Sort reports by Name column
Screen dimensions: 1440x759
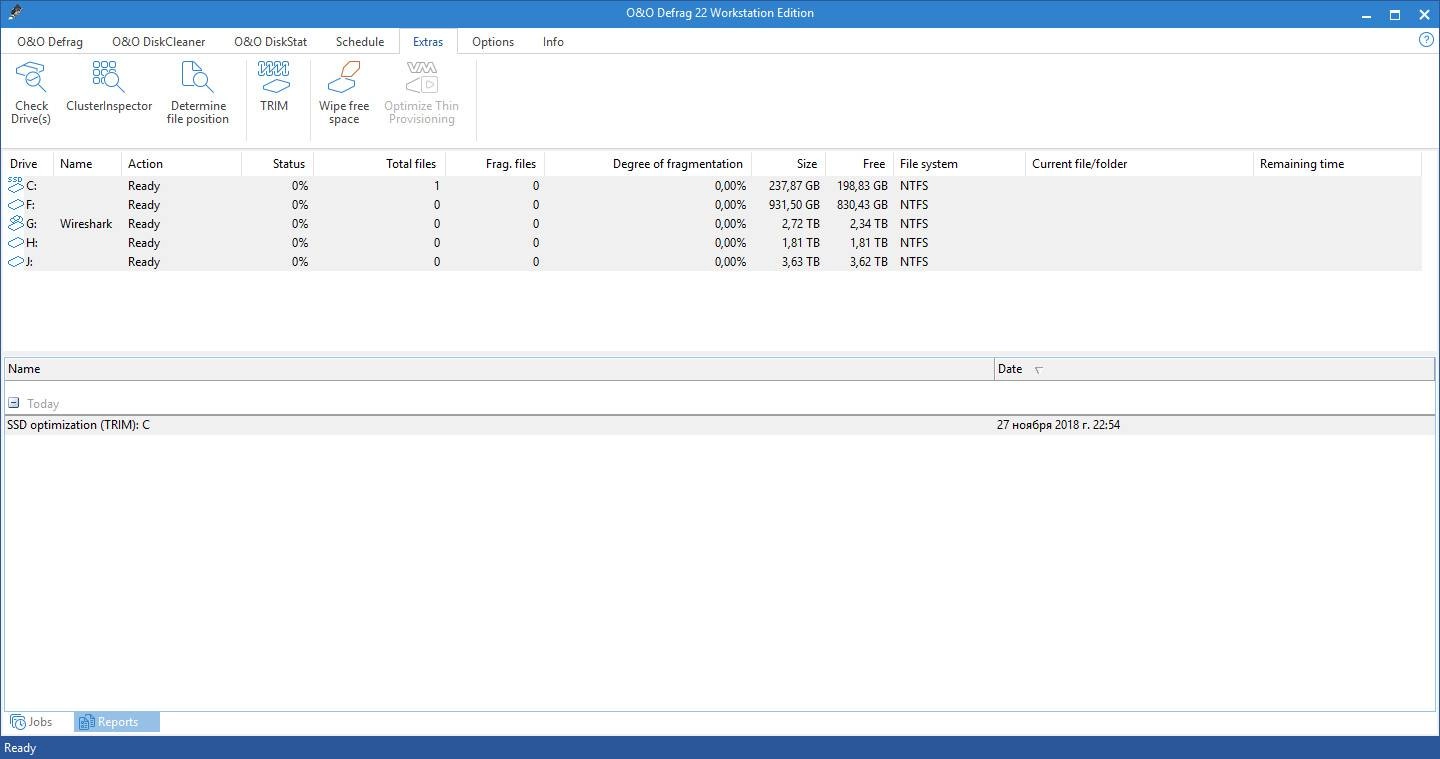click(499, 369)
